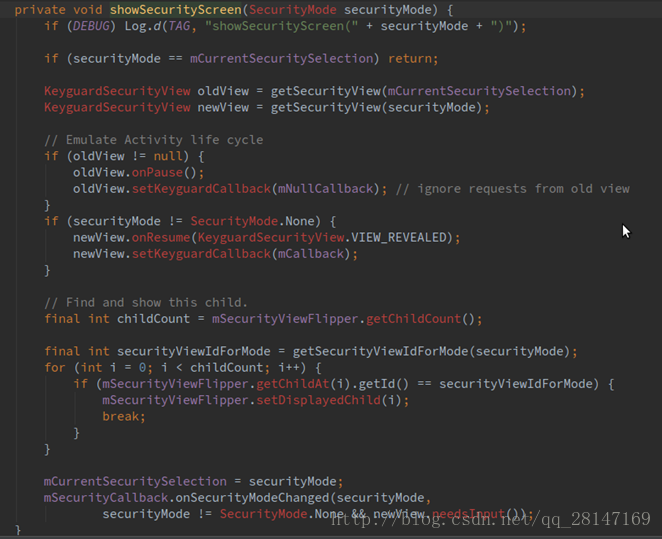Click the 'return' keyword
Screen dimensions: 662x539
pos(410,59)
